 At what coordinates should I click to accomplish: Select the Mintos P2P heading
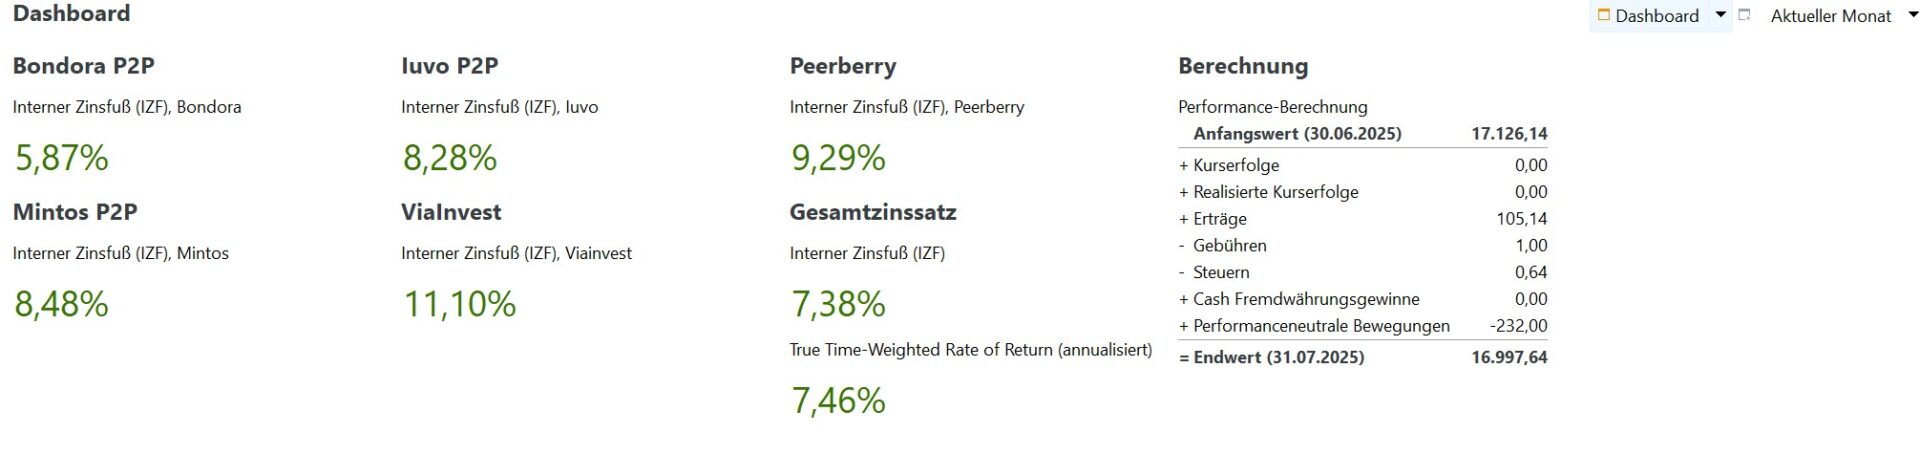click(x=75, y=212)
